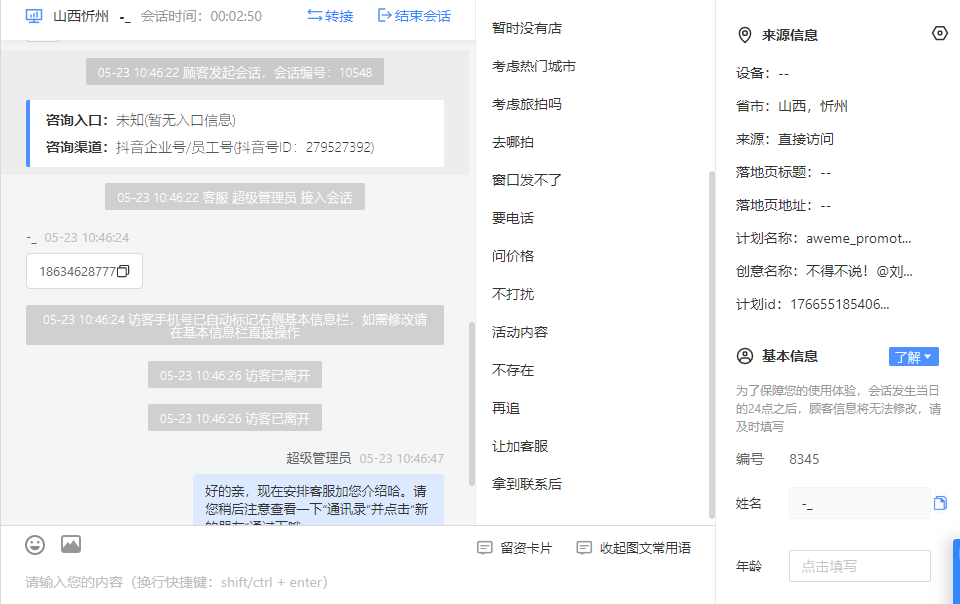Pick quick reply 再追
Screen dimensions: 960x604
click(506, 408)
